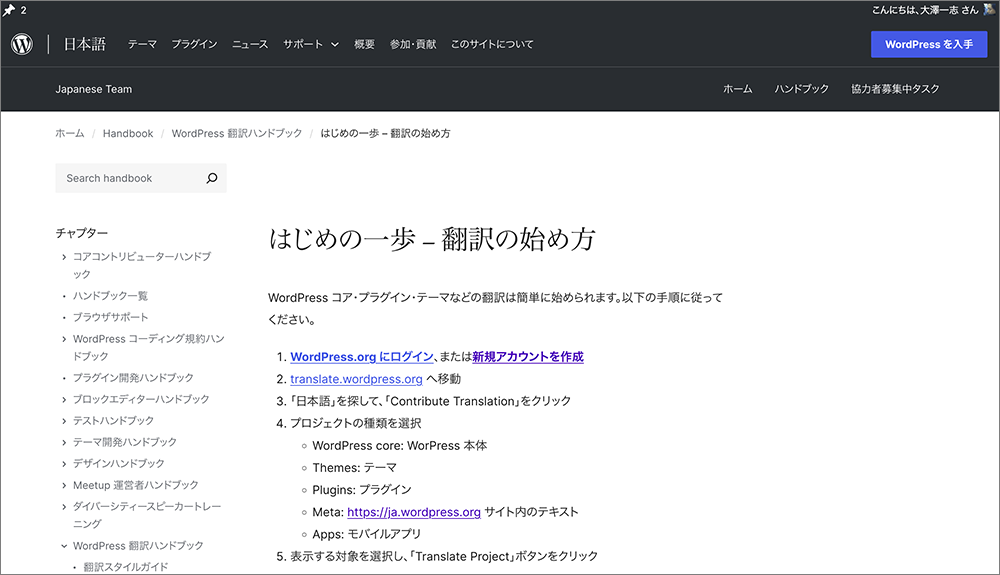Collapse the WordPress 翻訳ハンドブック chapter chevron
Viewport: 1000px width, 575px height.
coord(64,546)
